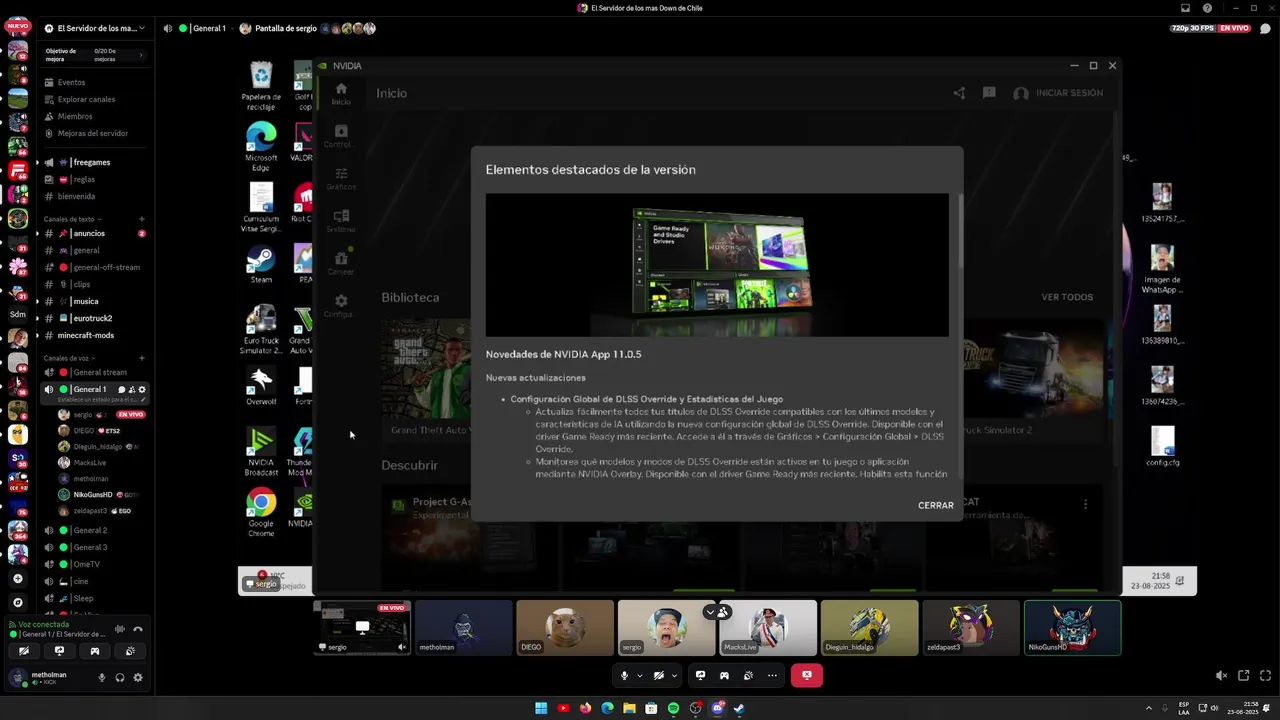This screenshot has width=1280, height=720.
Task: Open Overwolf shortcut on shared desktop
Action: point(261,387)
